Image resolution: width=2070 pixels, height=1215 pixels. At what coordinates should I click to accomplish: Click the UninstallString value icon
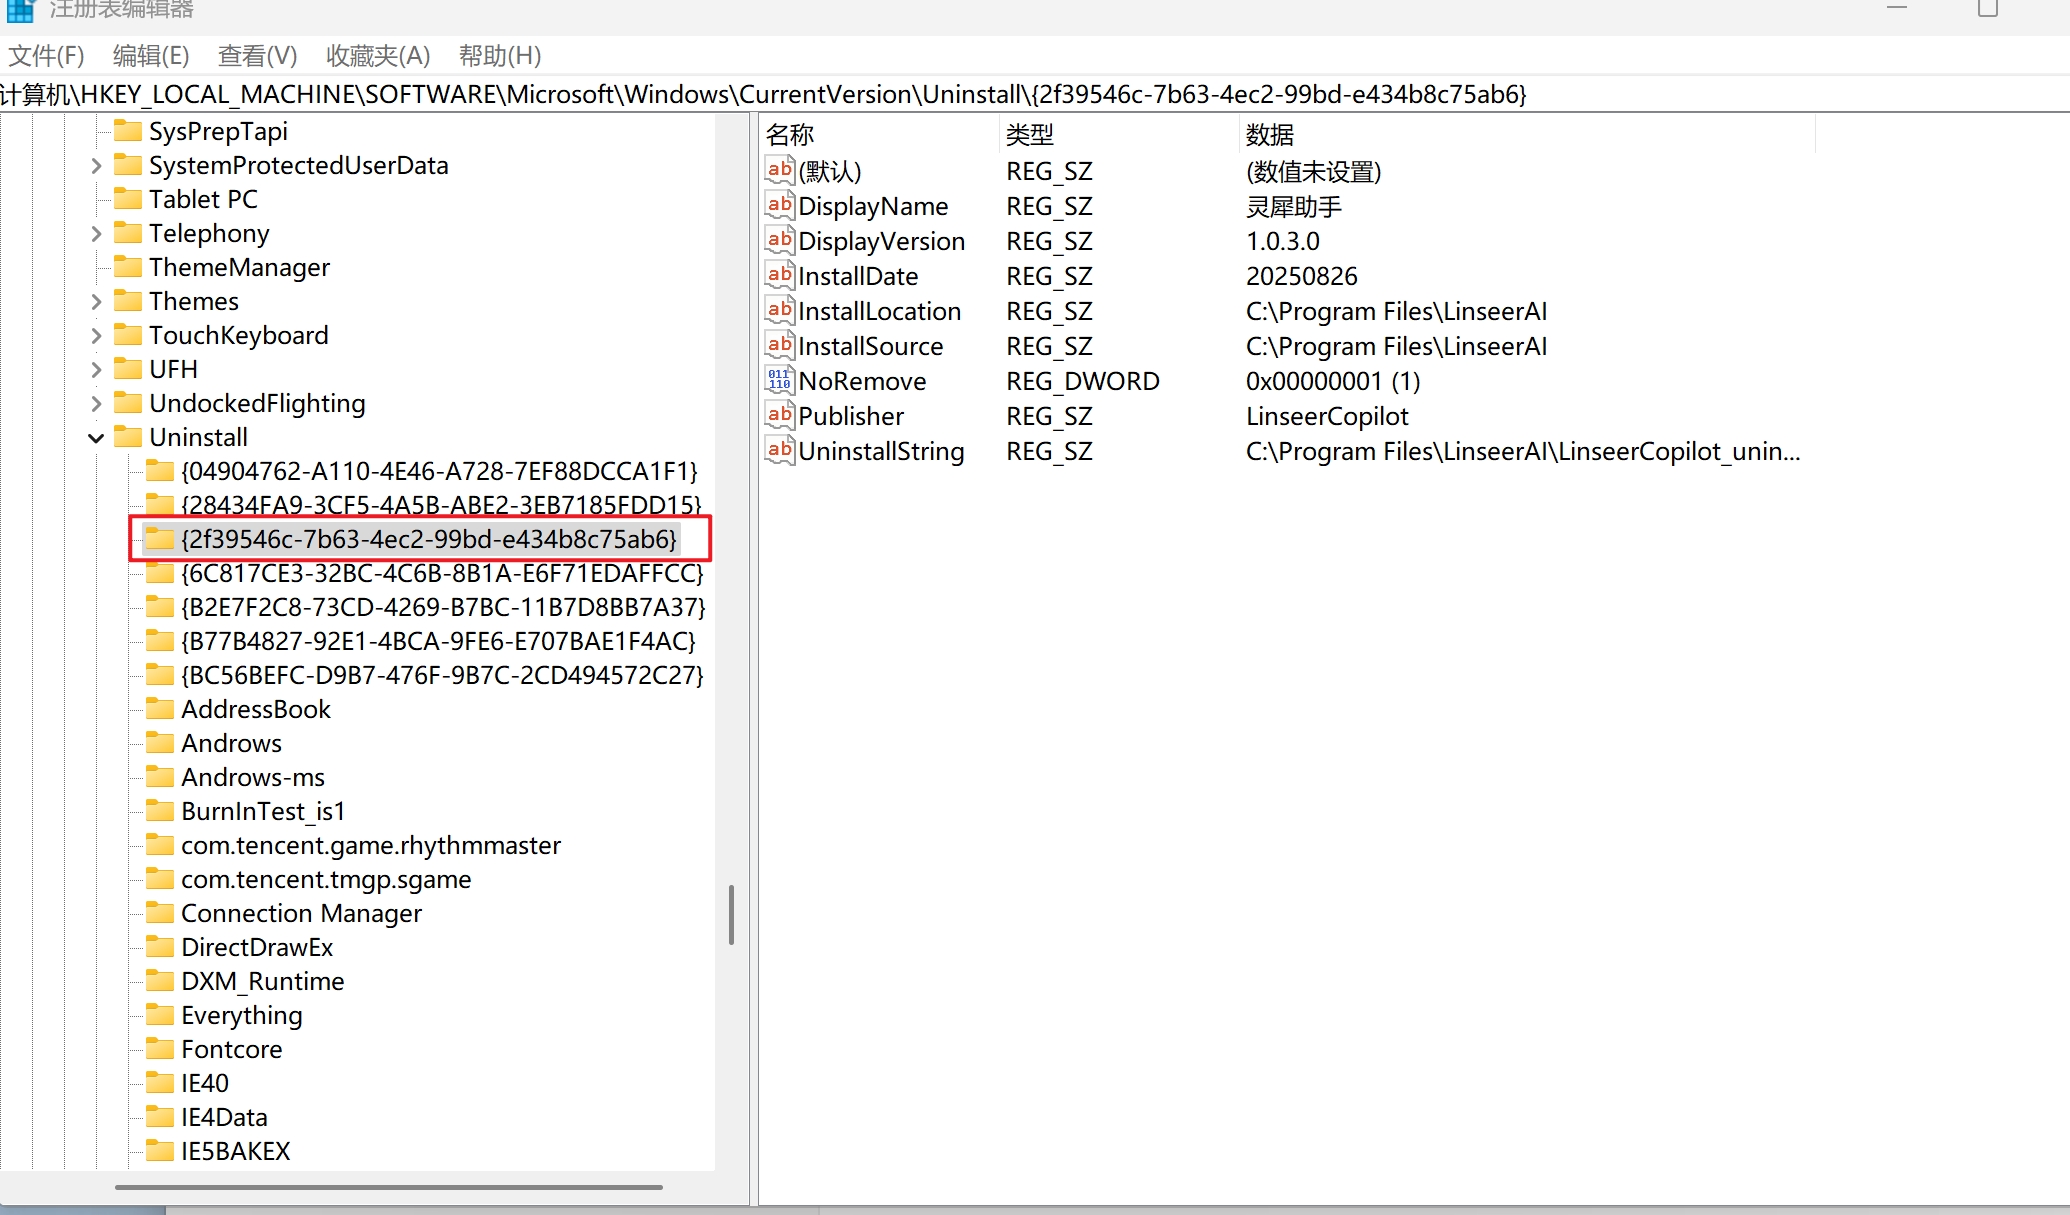779,450
